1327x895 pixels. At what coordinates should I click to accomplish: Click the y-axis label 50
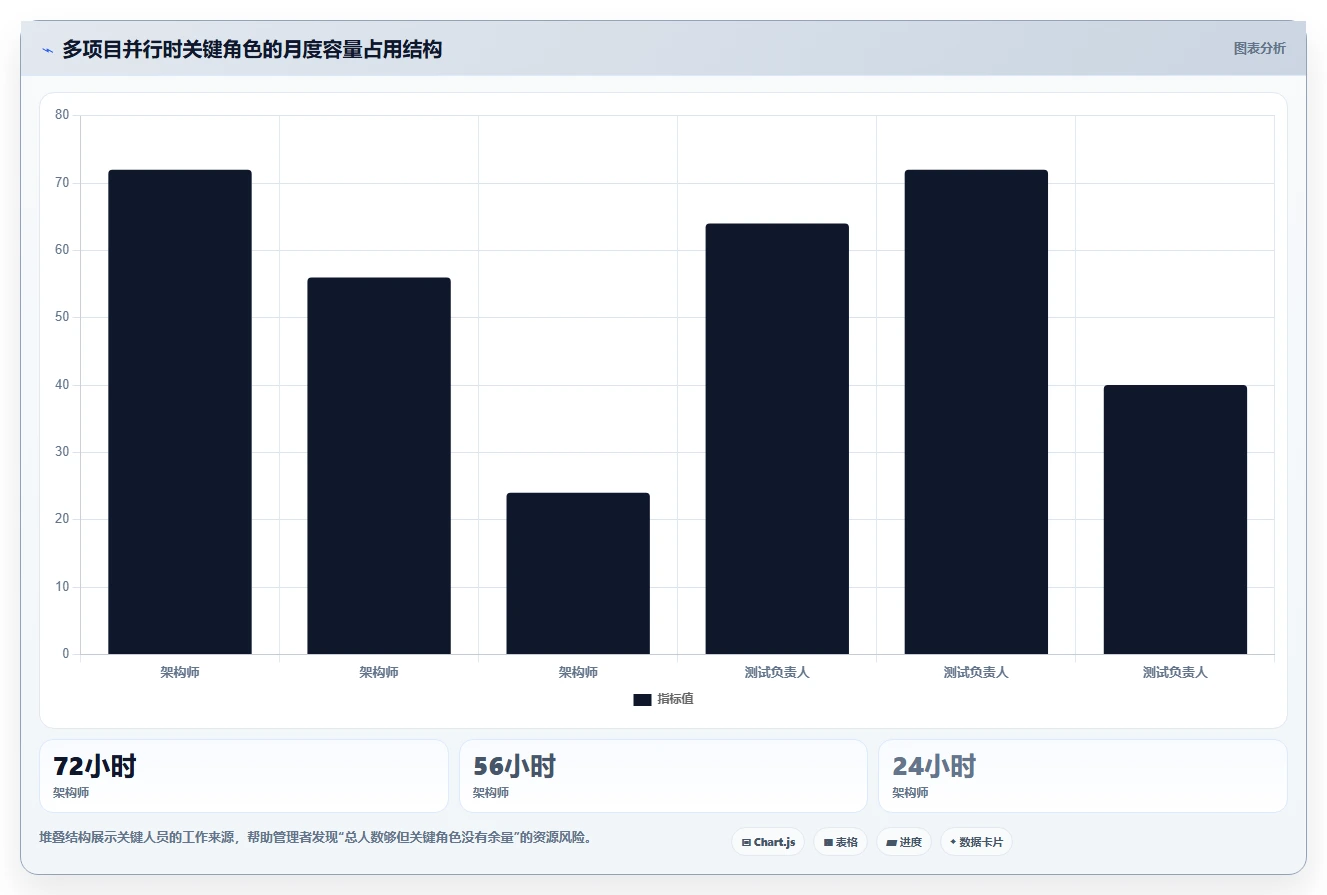(x=62, y=317)
